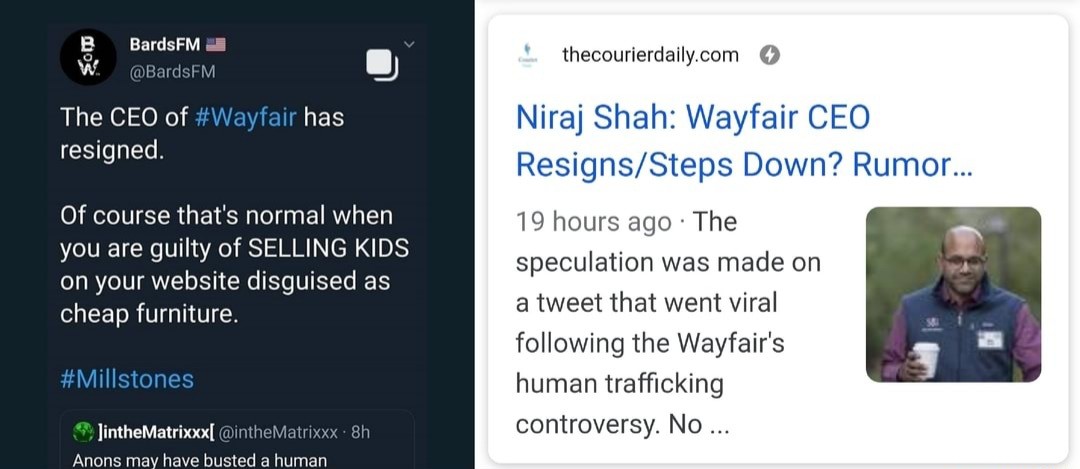Open the #Millstones hashtag
This screenshot has width=1080, height=469.
pyautogui.click(x=127, y=379)
